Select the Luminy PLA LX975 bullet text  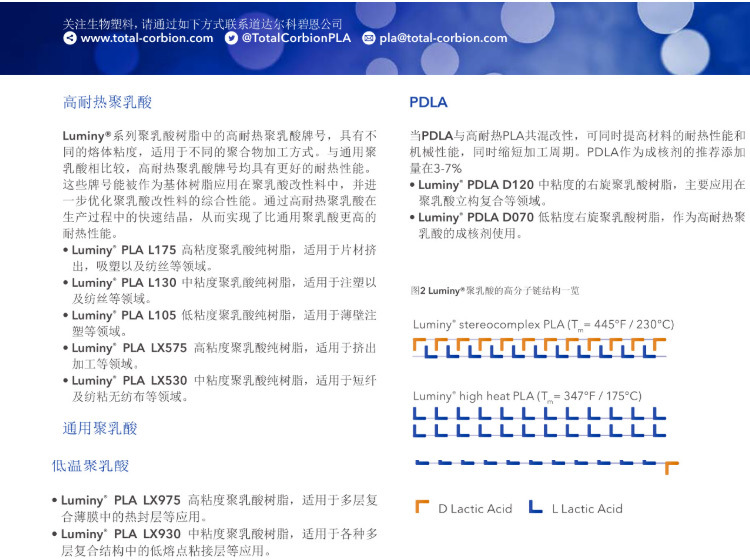pos(215,508)
